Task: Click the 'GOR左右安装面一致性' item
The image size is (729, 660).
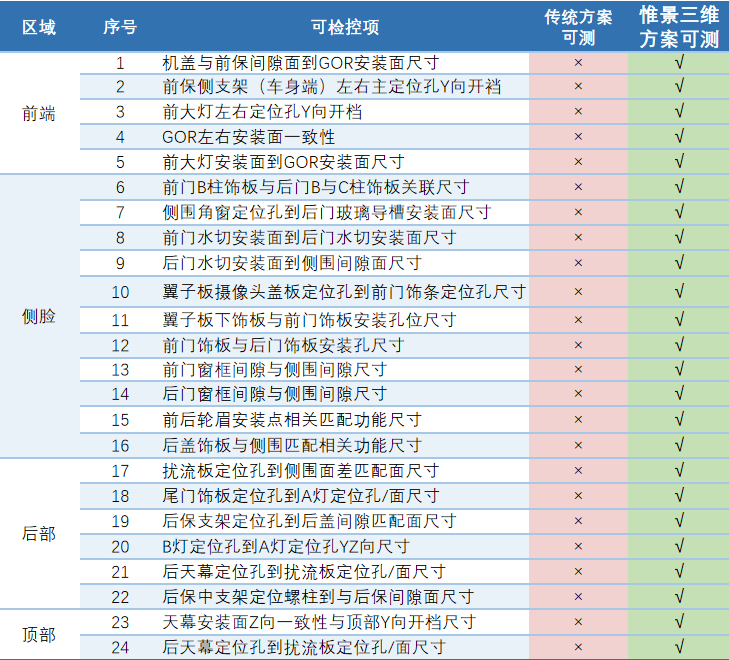Action: click(x=248, y=137)
